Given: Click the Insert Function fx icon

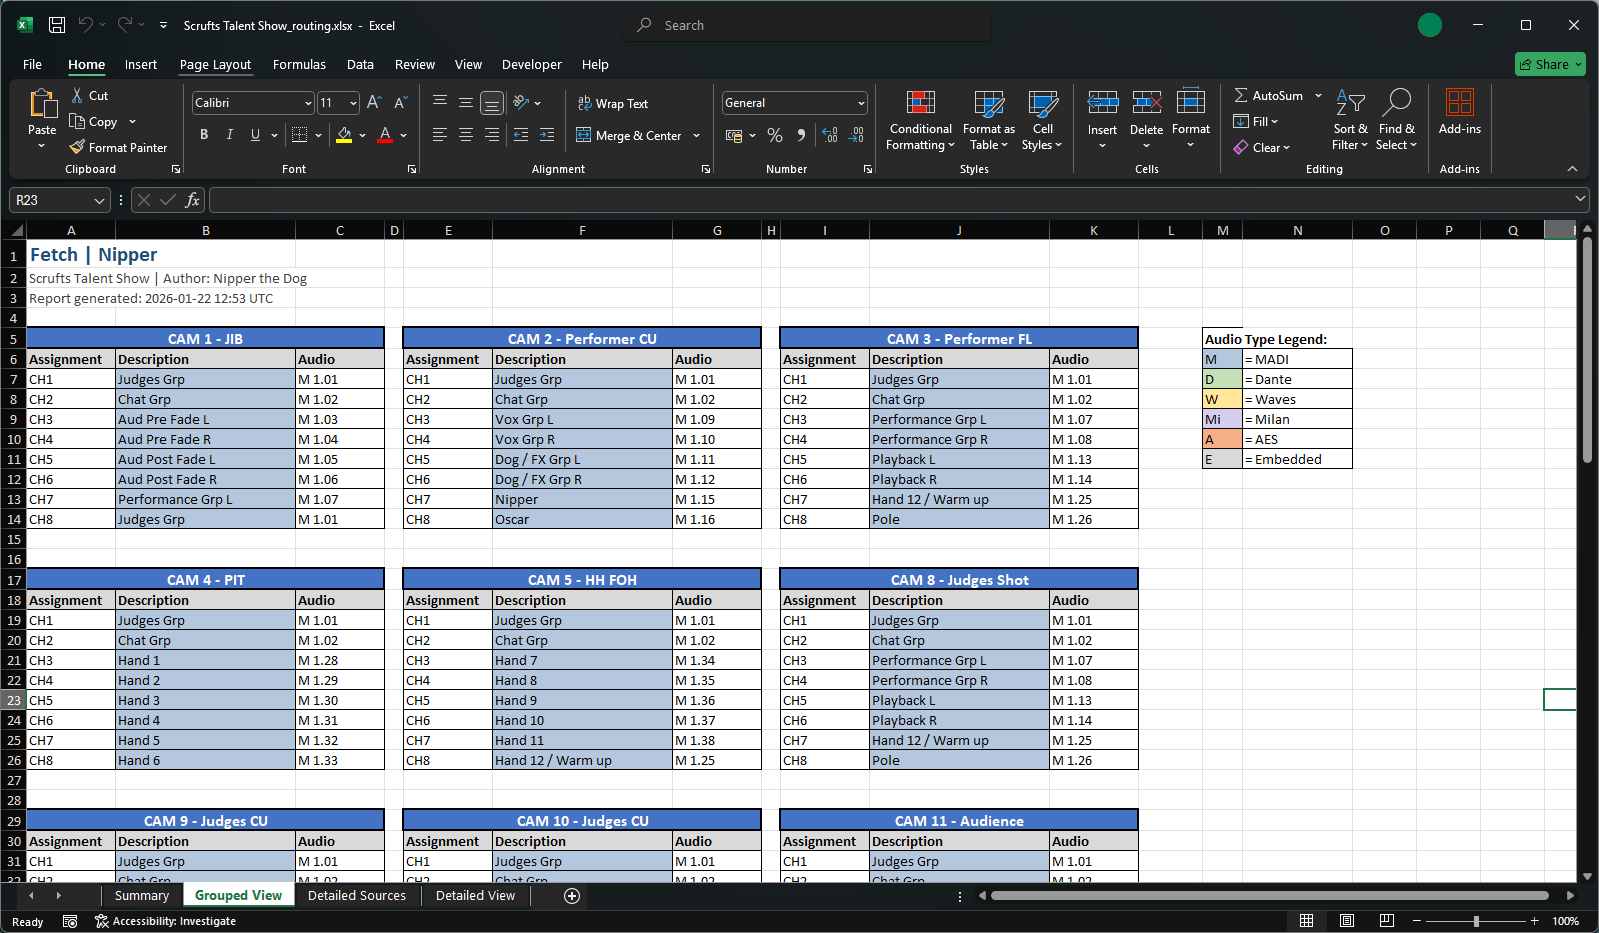Looking at the screenshot, I should pyautogui.click(x=192, y=200).
